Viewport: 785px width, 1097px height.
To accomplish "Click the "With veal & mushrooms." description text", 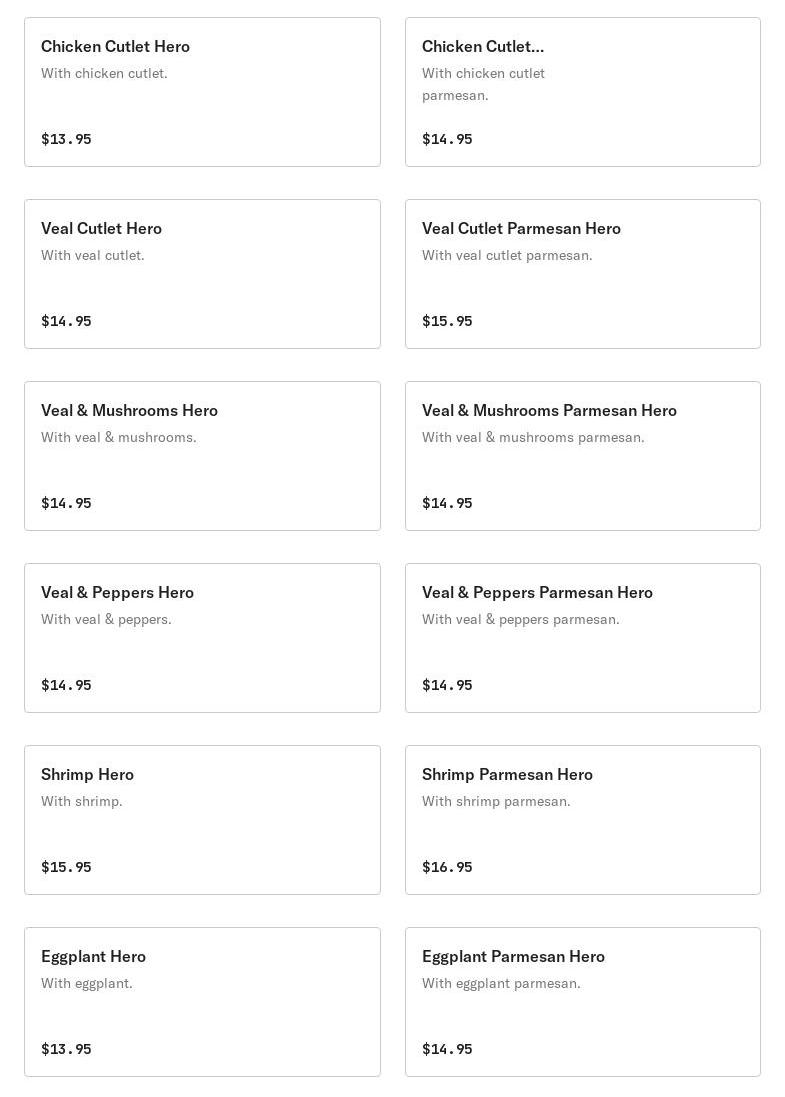I will point(118,438).
